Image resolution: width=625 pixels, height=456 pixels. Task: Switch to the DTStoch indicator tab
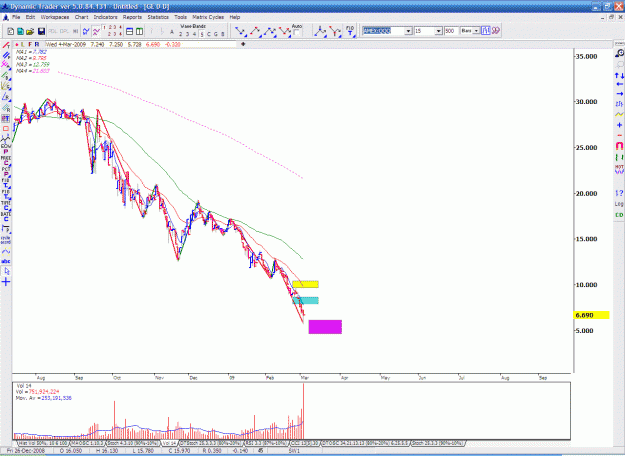pyautogui.click(x=210, y=443)
